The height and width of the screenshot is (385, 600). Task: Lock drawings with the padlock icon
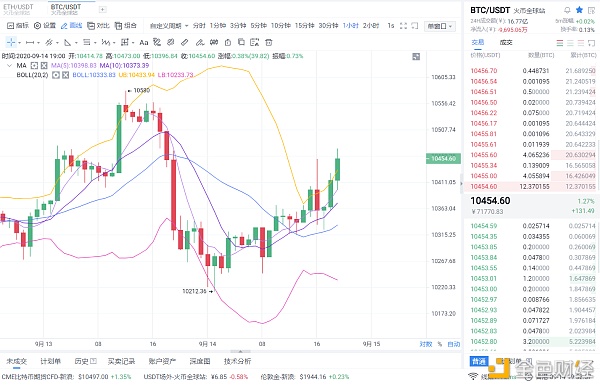(x=228, y=42)
